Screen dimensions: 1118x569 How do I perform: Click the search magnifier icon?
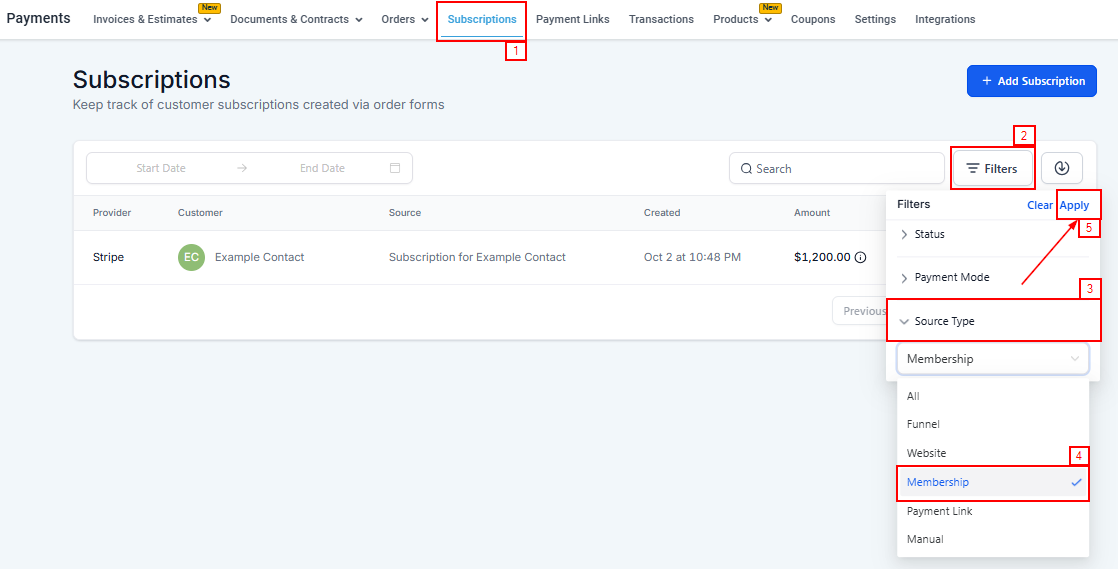[x=746, y=169]
